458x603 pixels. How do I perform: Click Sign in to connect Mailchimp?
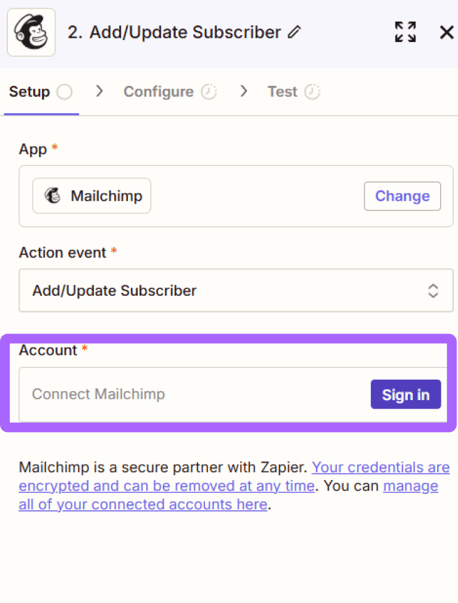[x=406, y=395]
